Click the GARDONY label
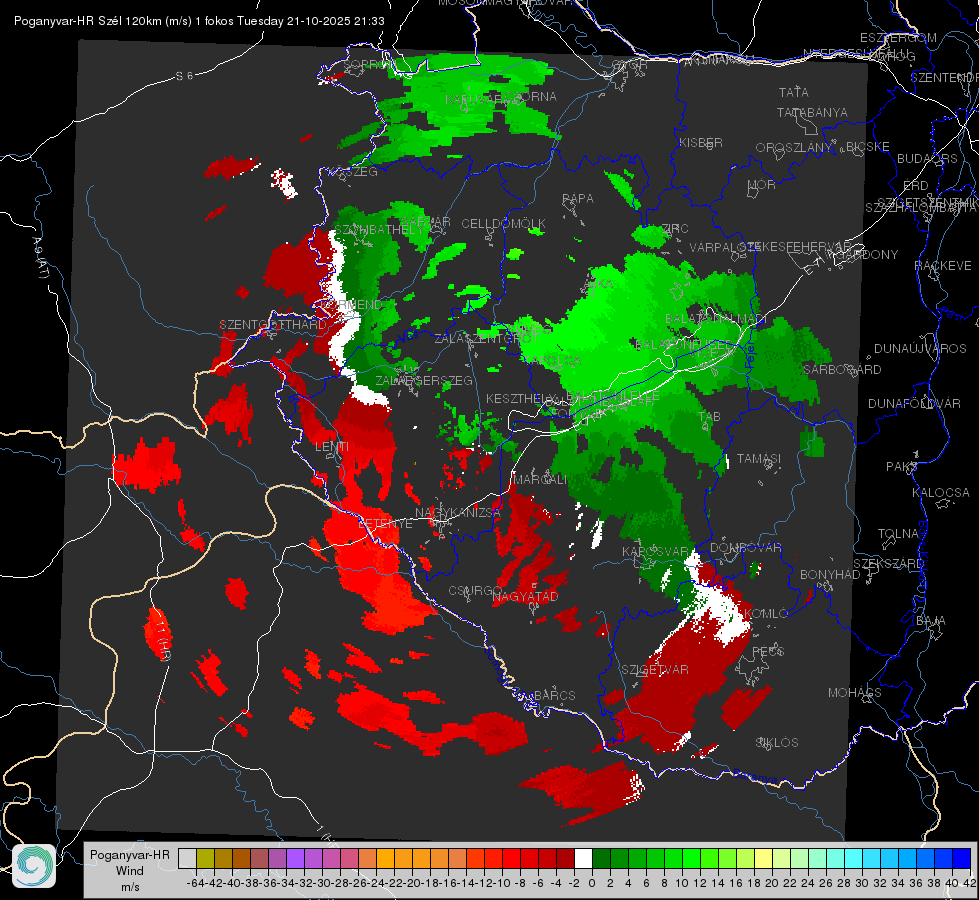This screenshot has width=979, height=900. pyautogui.click(x=870, y=254)
